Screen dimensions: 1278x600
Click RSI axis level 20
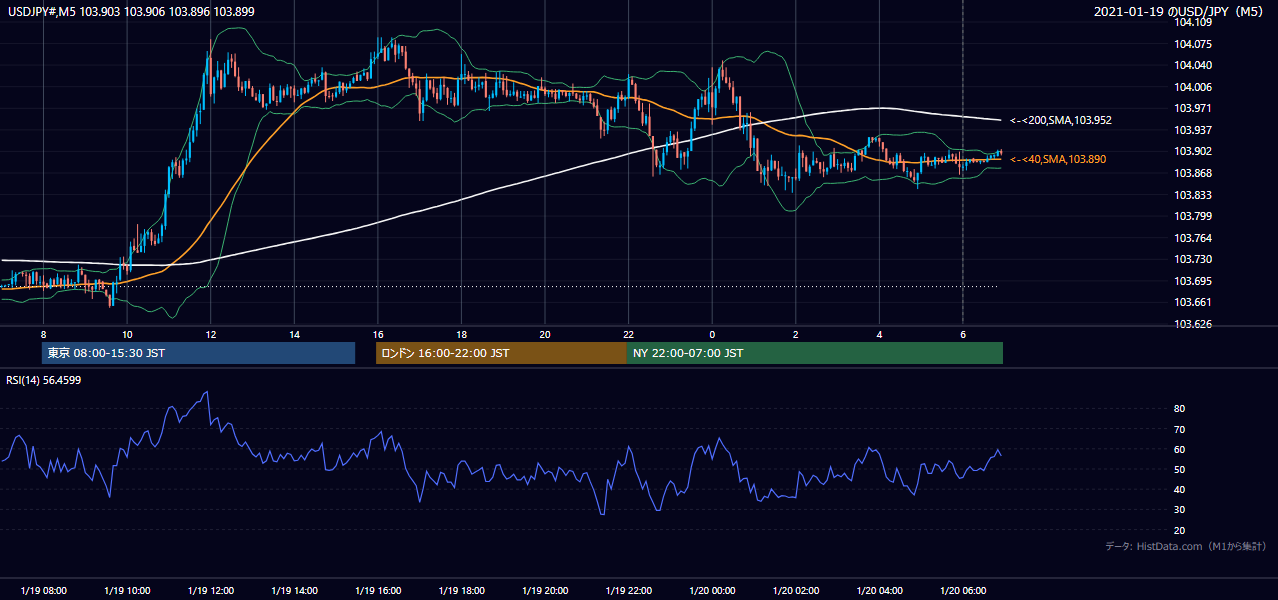click(1180, 530)
